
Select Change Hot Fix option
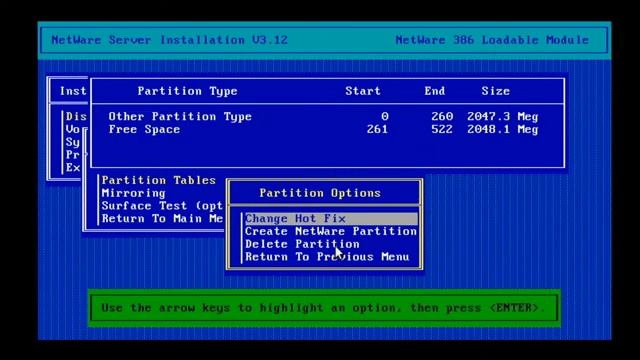click(x=331, y=219)
